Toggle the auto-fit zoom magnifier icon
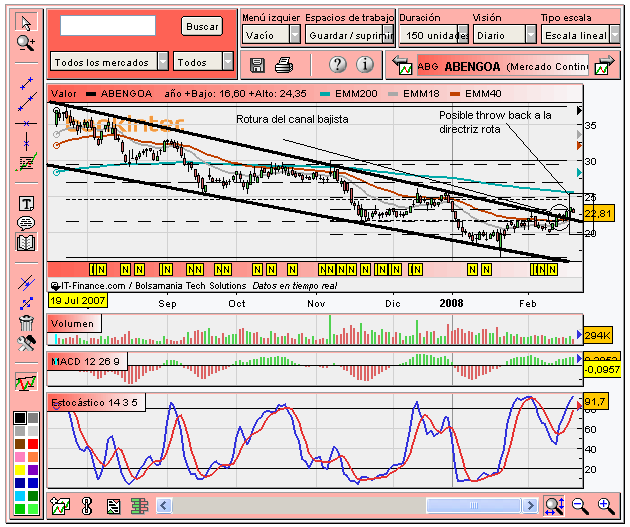 pyautogui.click(x=554, y=506)
